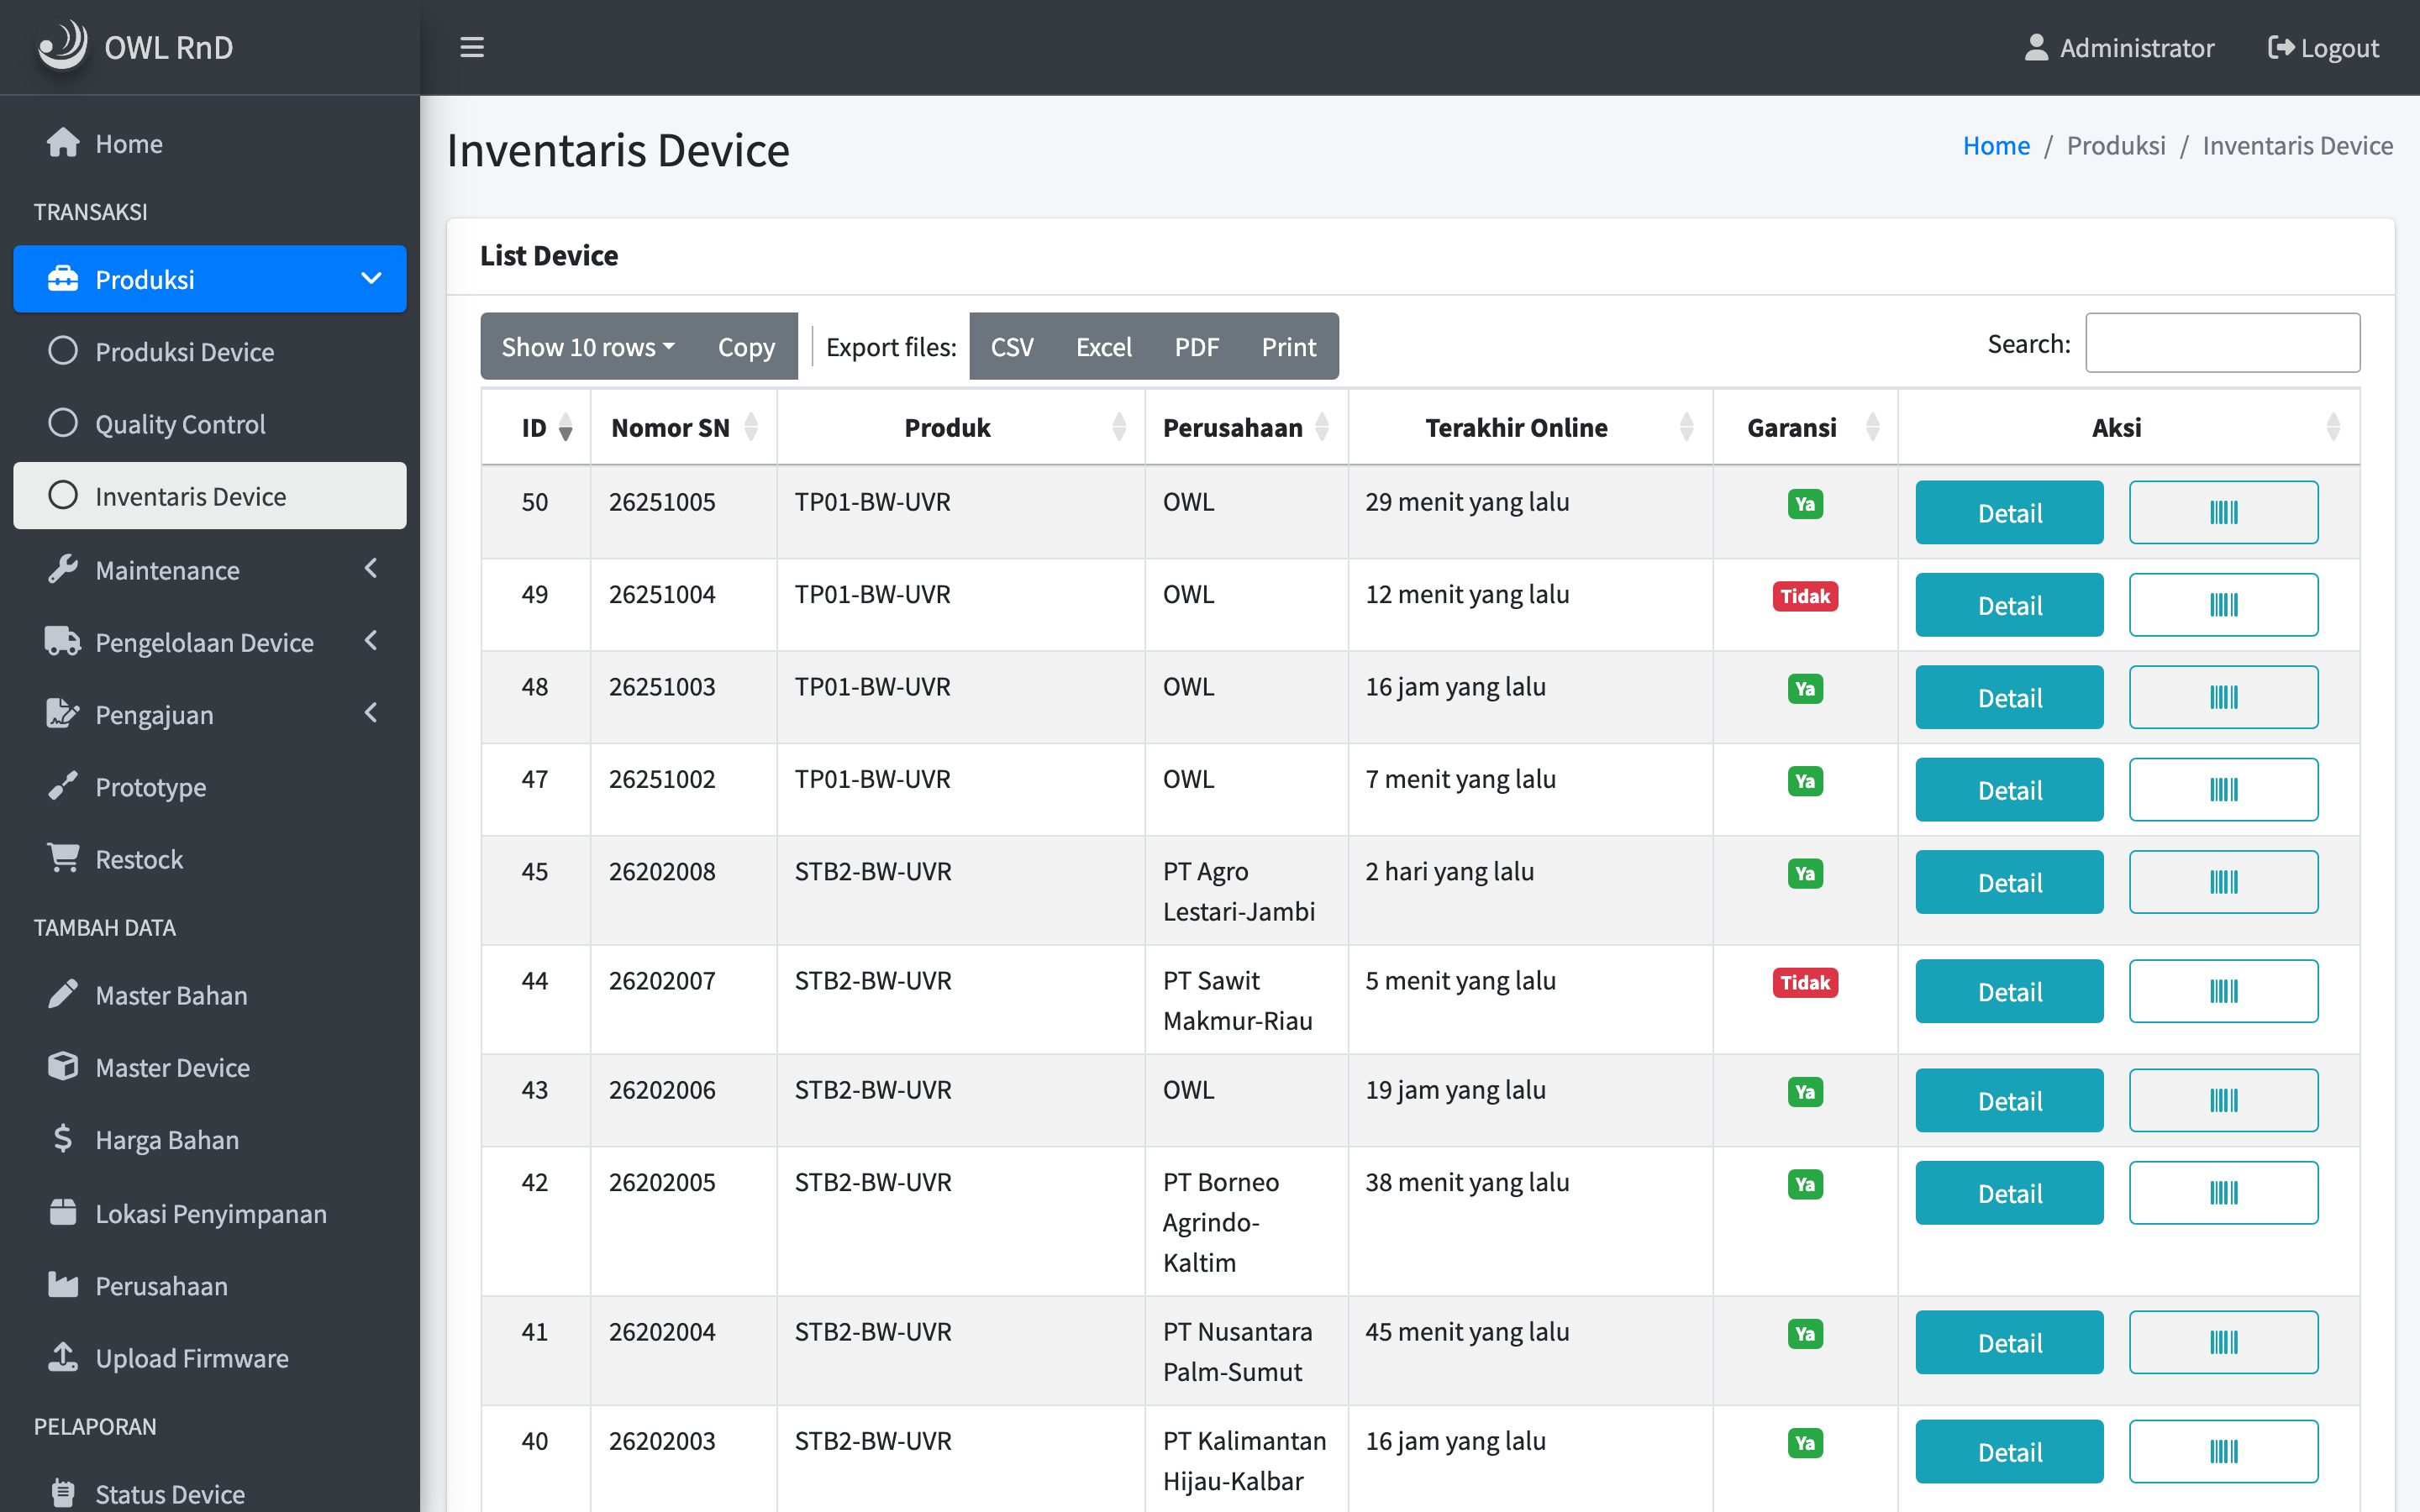Image resolution: width=2420 pixels, height=1512 pixels.
Task: Expand the Pengajuan menu
Action: [x=210, y=714]
